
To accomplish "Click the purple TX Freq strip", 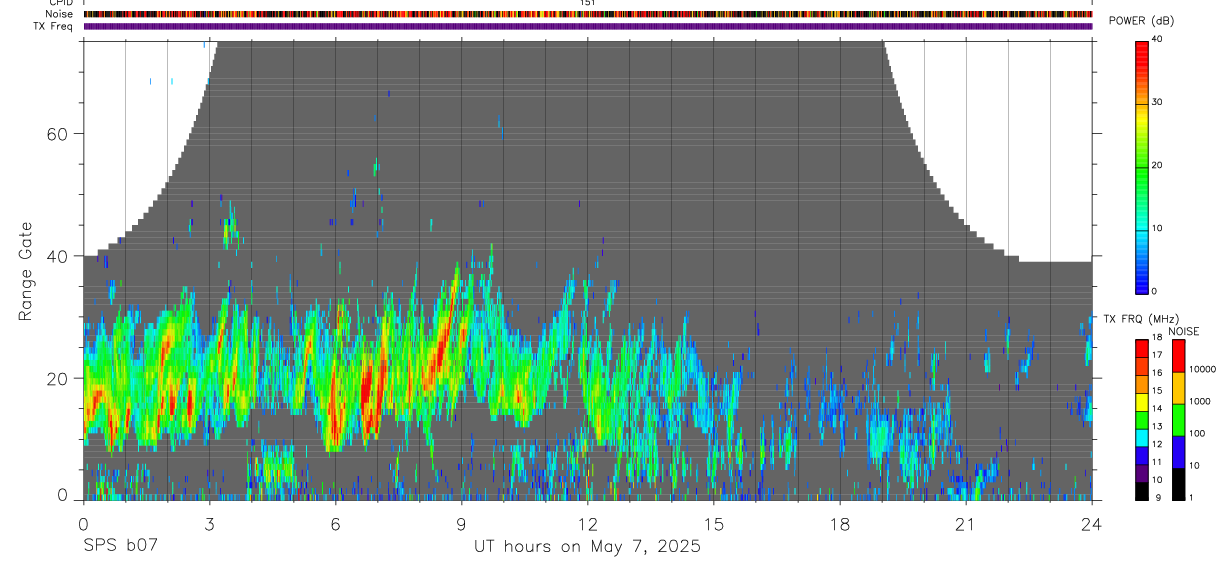I will (x=588, y=26).
